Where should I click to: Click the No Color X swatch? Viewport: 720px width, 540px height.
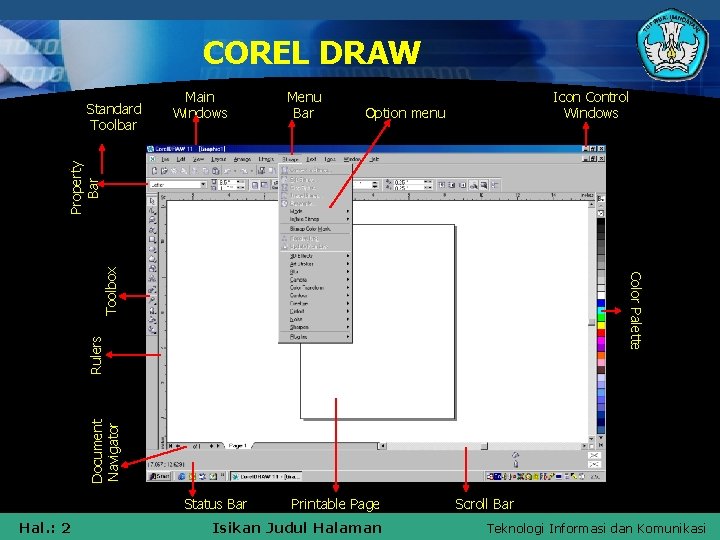click(601, 214)
